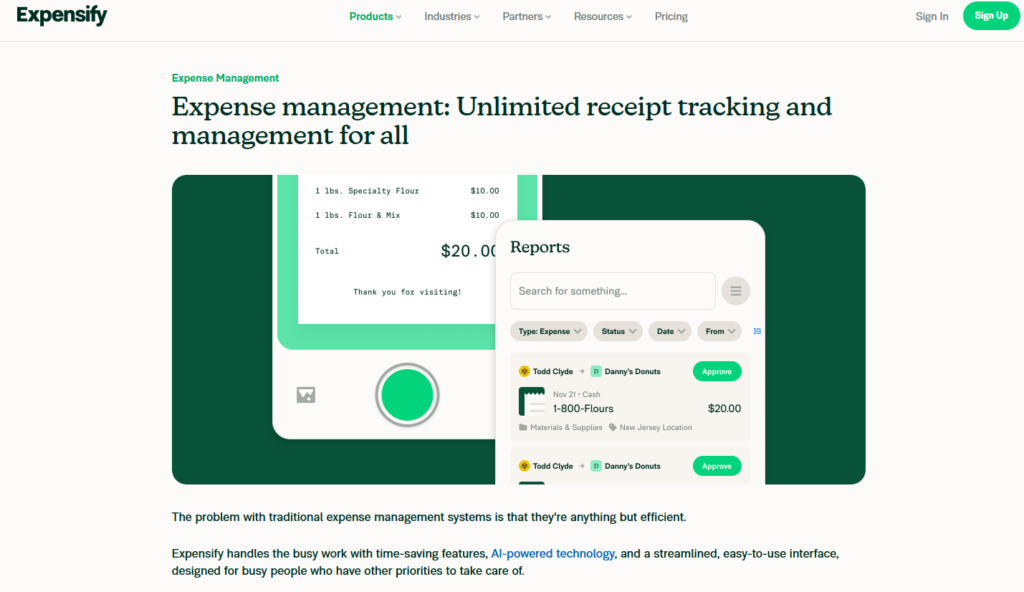
Task: Click the $20.00 expense amount
Action: point(724,408)
